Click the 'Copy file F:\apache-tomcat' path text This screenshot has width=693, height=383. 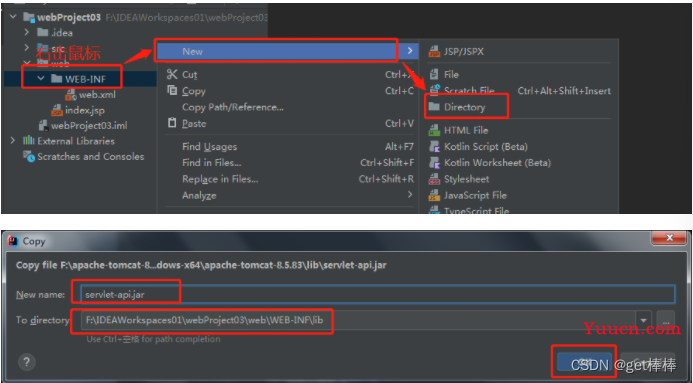point(201,265)
